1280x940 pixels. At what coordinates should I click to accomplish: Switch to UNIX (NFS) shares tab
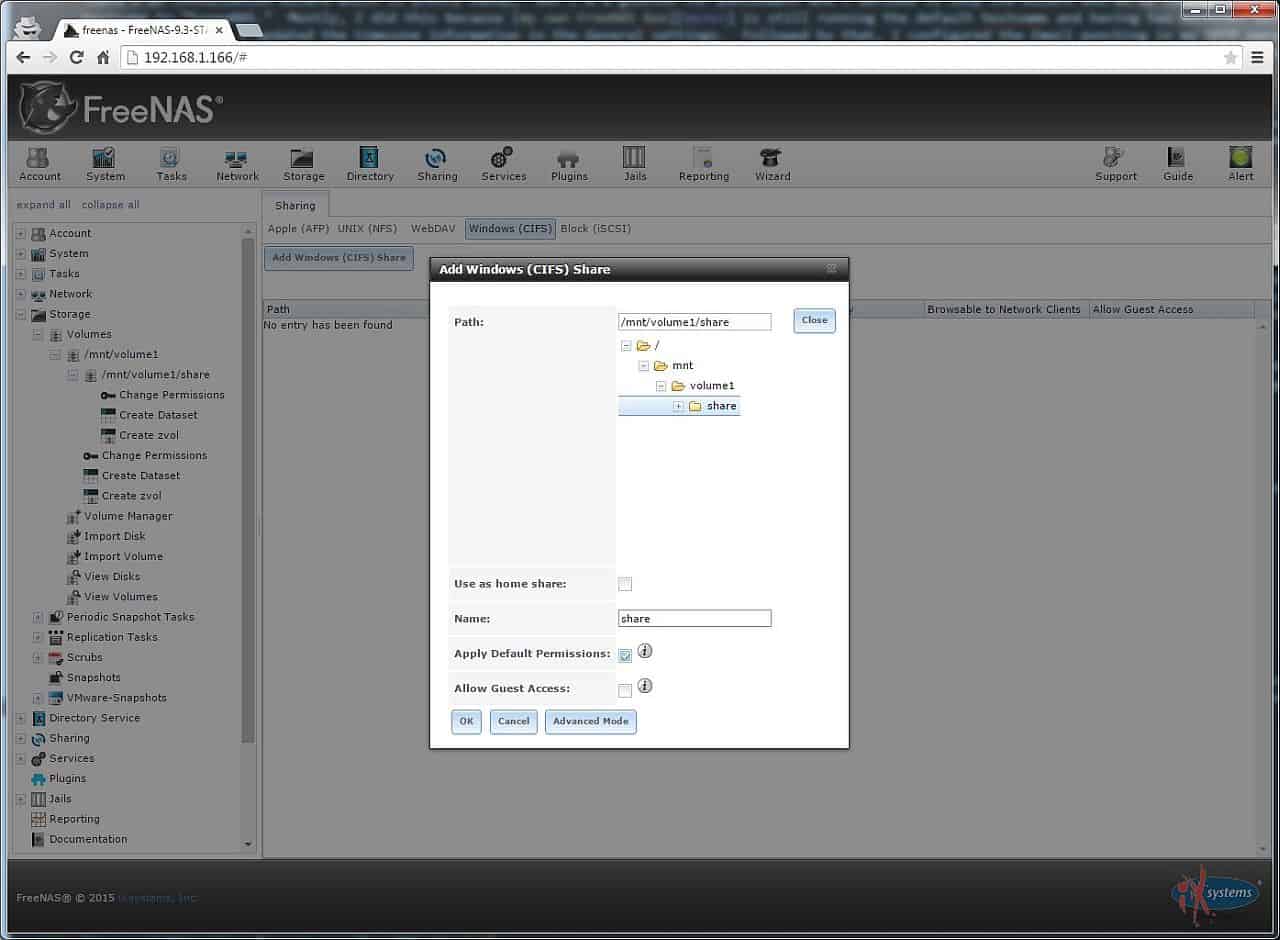(367, 228)
